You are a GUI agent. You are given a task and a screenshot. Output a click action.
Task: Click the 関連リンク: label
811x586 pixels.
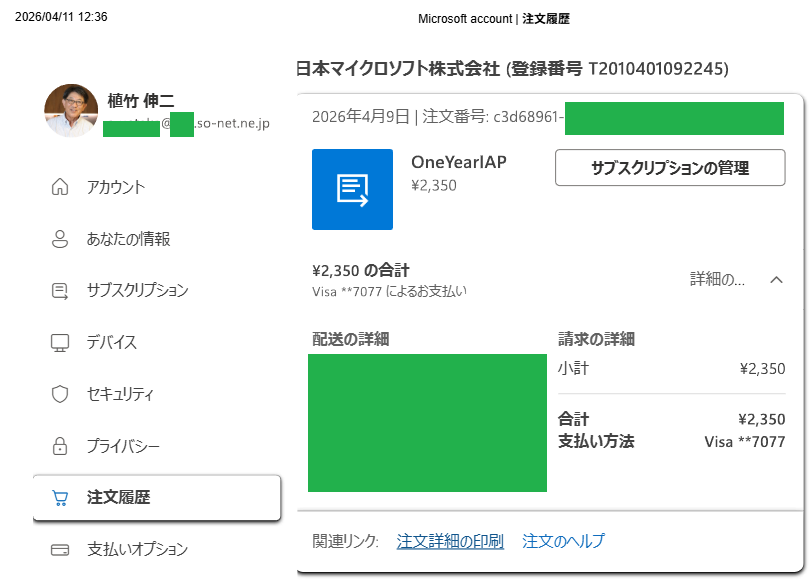point(346,541)
